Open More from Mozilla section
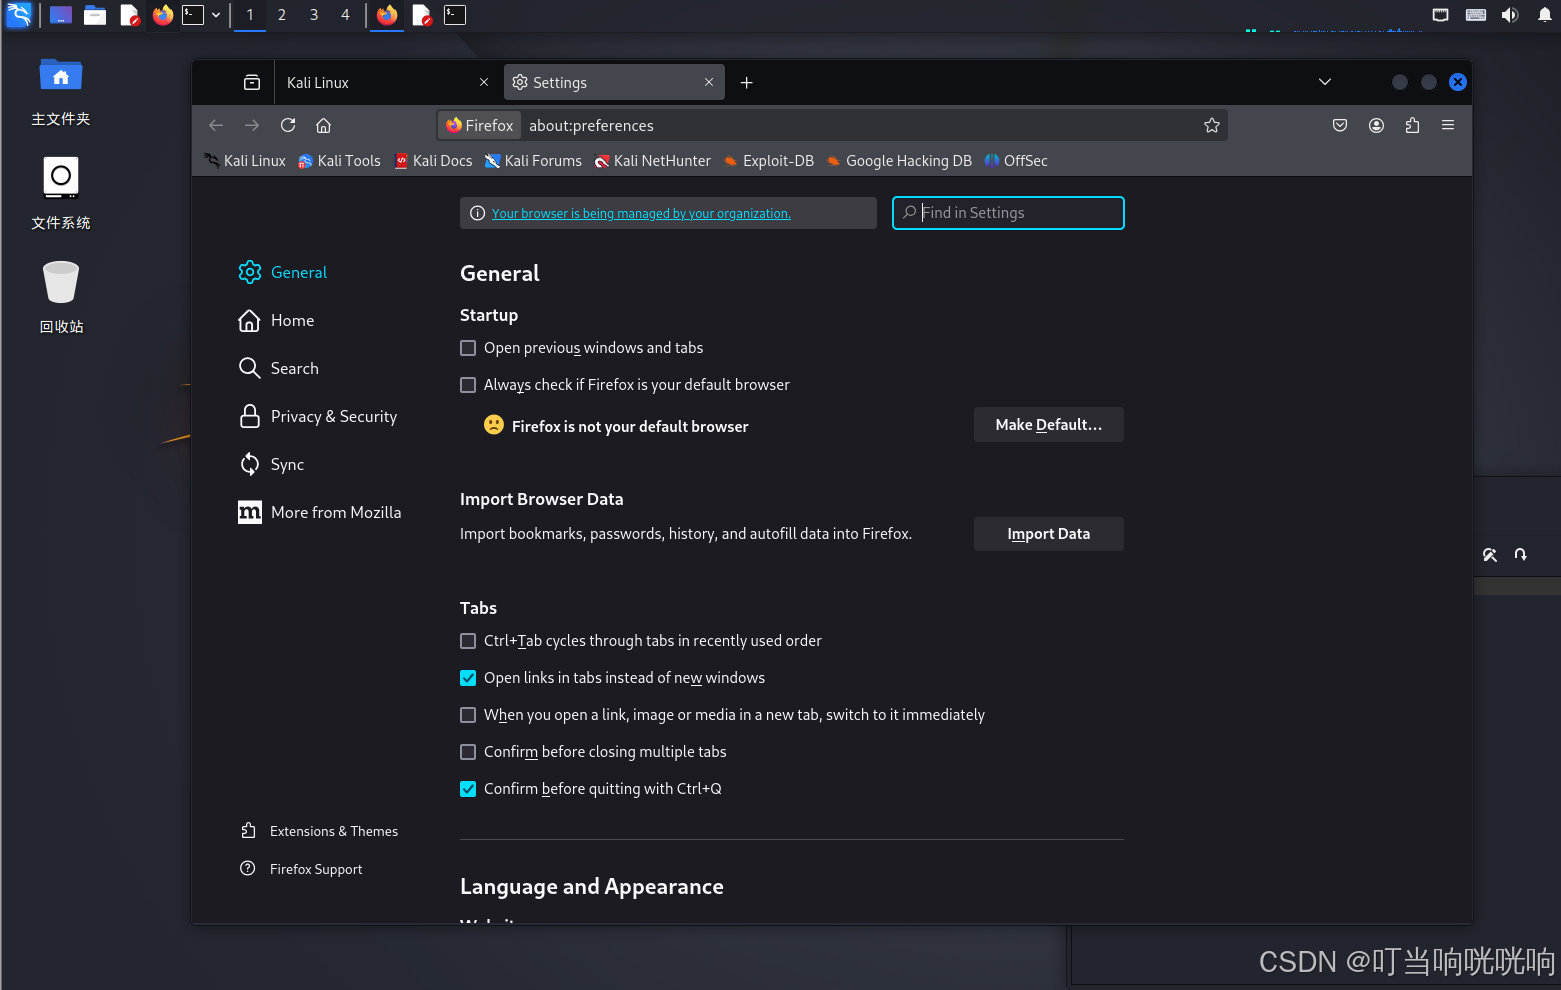Image resolution: width=1561 pixels, height=990 pixels. [x=320, y=512]
